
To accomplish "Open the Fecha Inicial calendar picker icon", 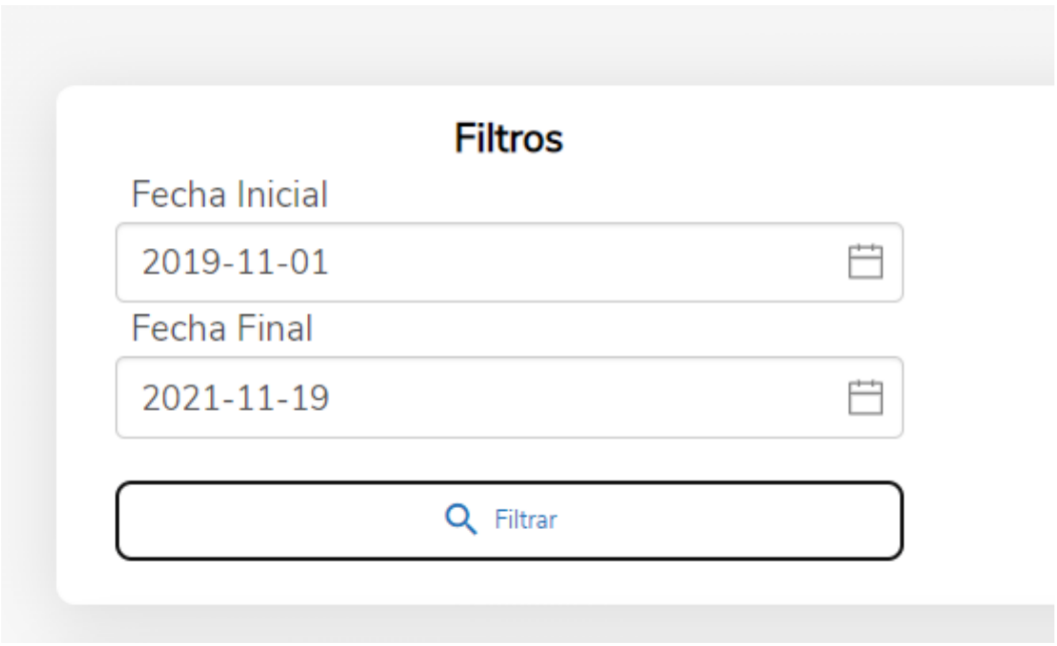I will click(x=866, y=262).
